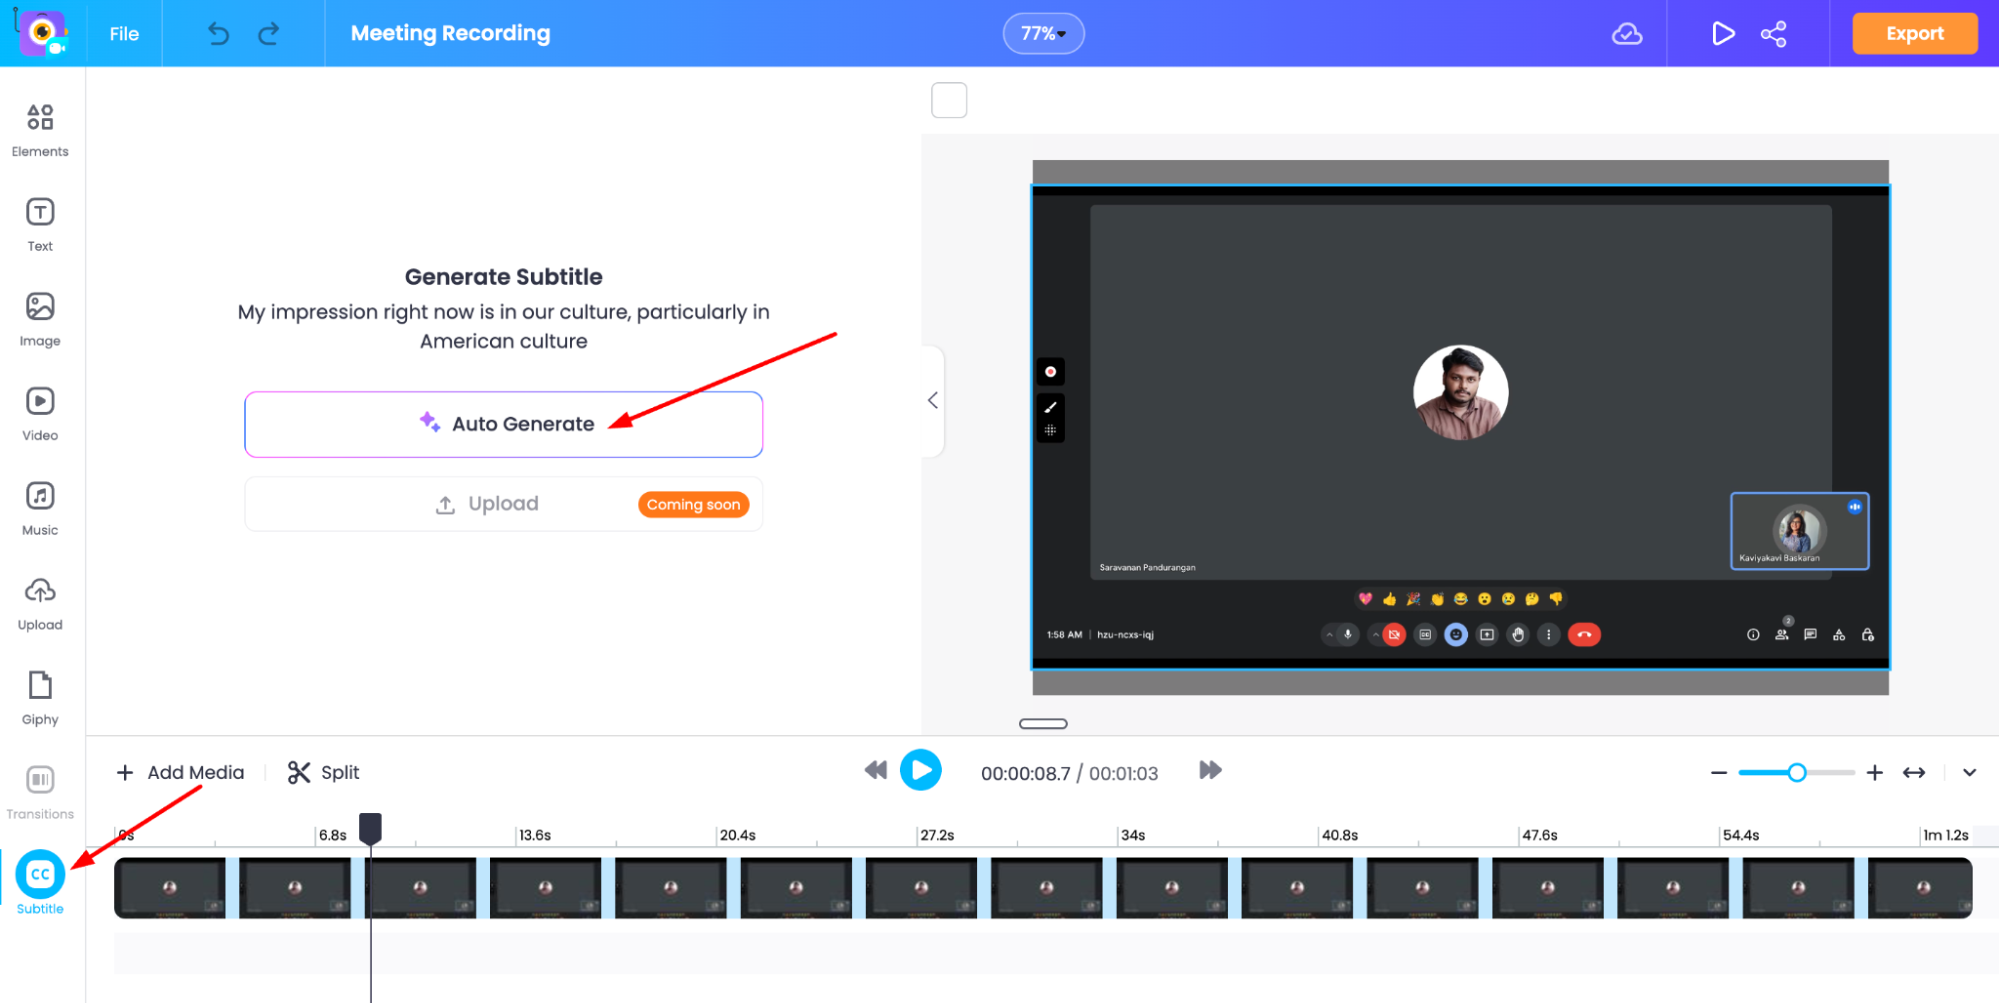1999x1004 pixels.
Task: Adjust the timeline zoom slider handle
Action: point(1797,773)
